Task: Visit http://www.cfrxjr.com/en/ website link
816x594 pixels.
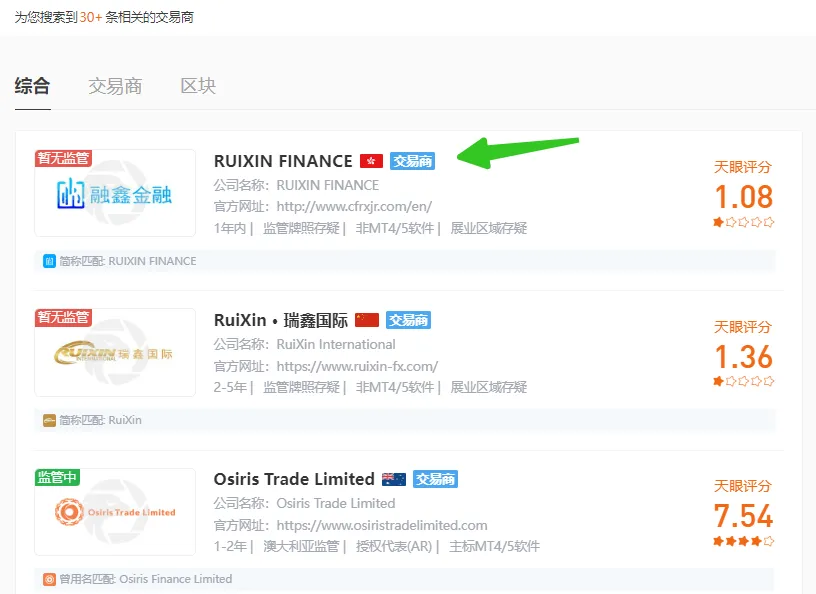Action: click(354, 207)
